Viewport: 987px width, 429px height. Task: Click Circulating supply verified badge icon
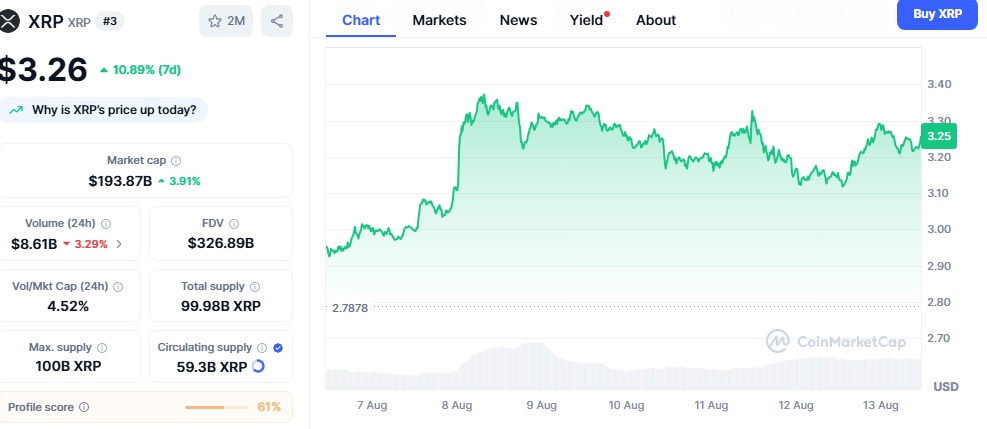click(x=278, y=347)
